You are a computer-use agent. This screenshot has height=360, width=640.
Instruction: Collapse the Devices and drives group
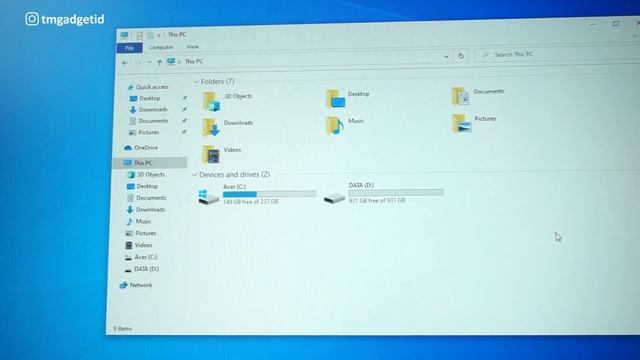195,175
